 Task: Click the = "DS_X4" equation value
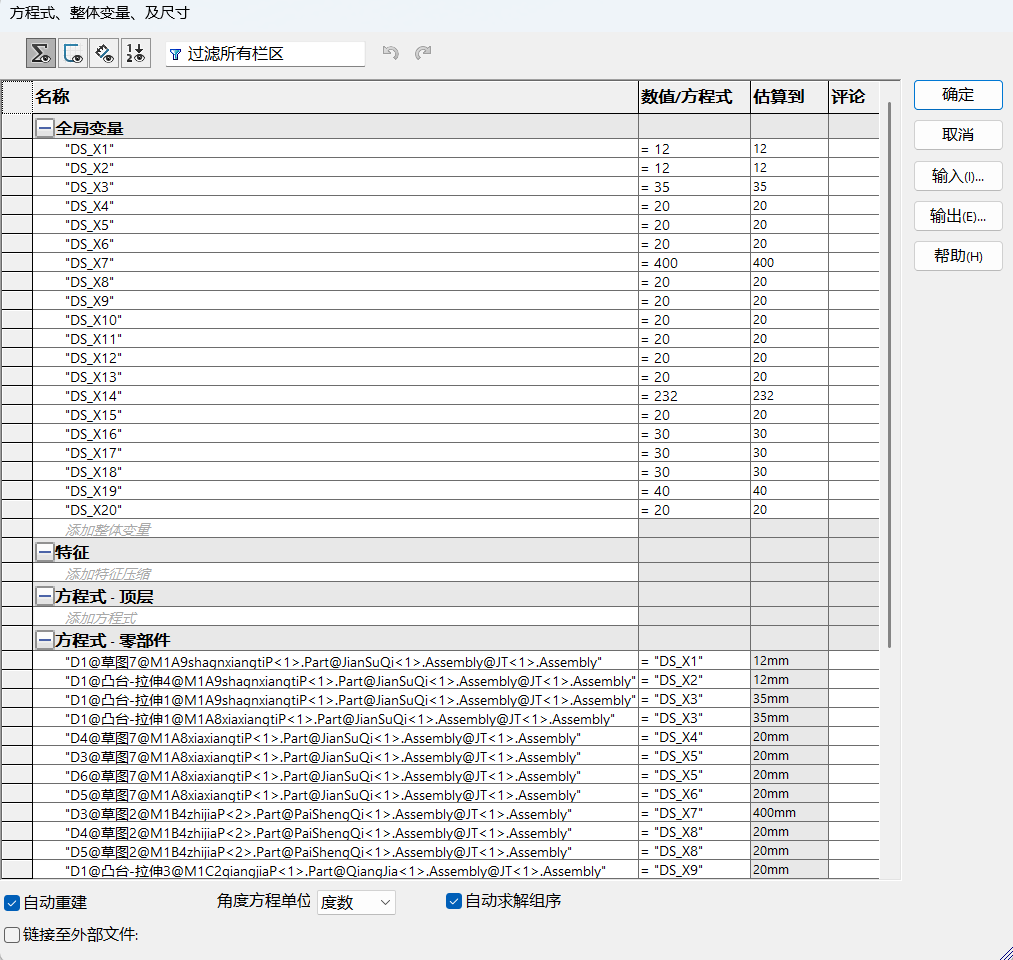[694, 737]
